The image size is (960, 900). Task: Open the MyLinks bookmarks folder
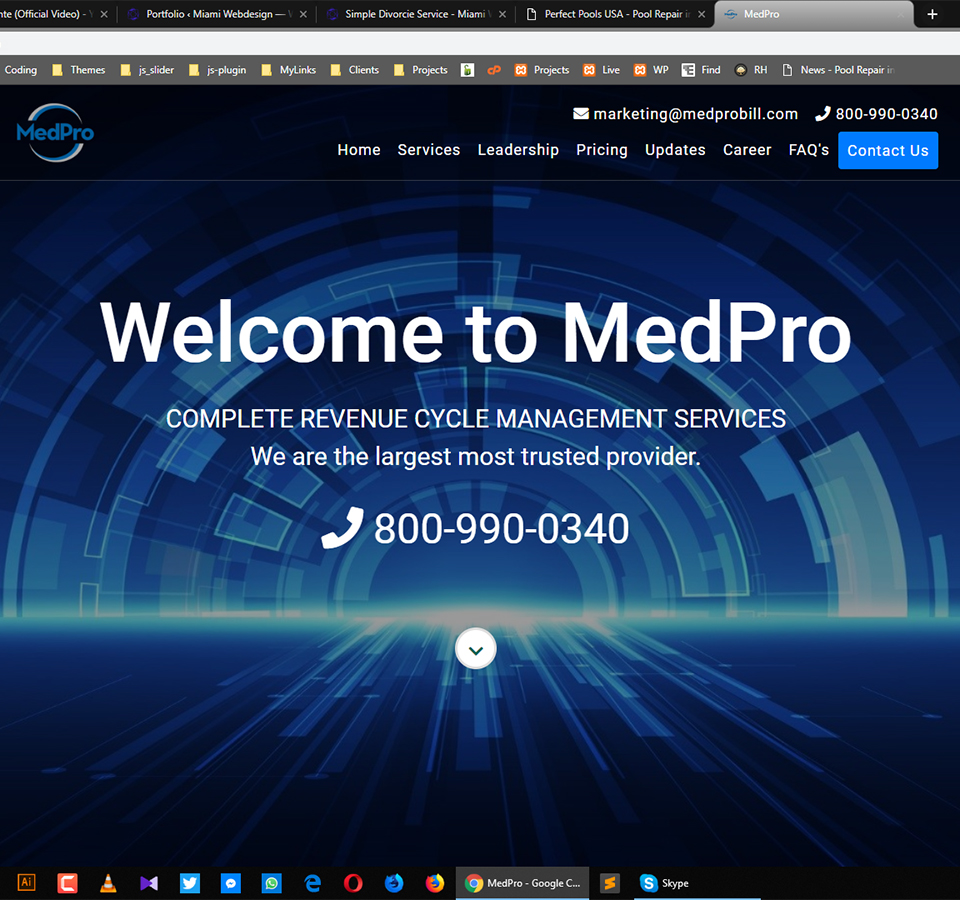click(x=287, y=70)
